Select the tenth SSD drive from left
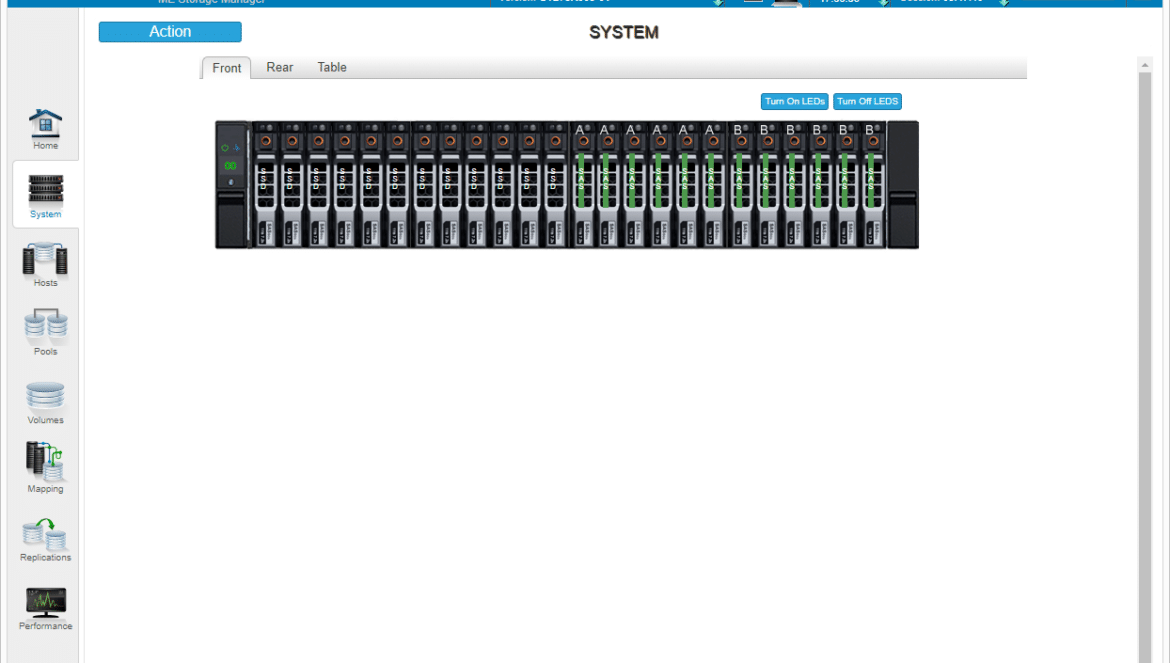The image size is (1170, 663). coord(502,184)
